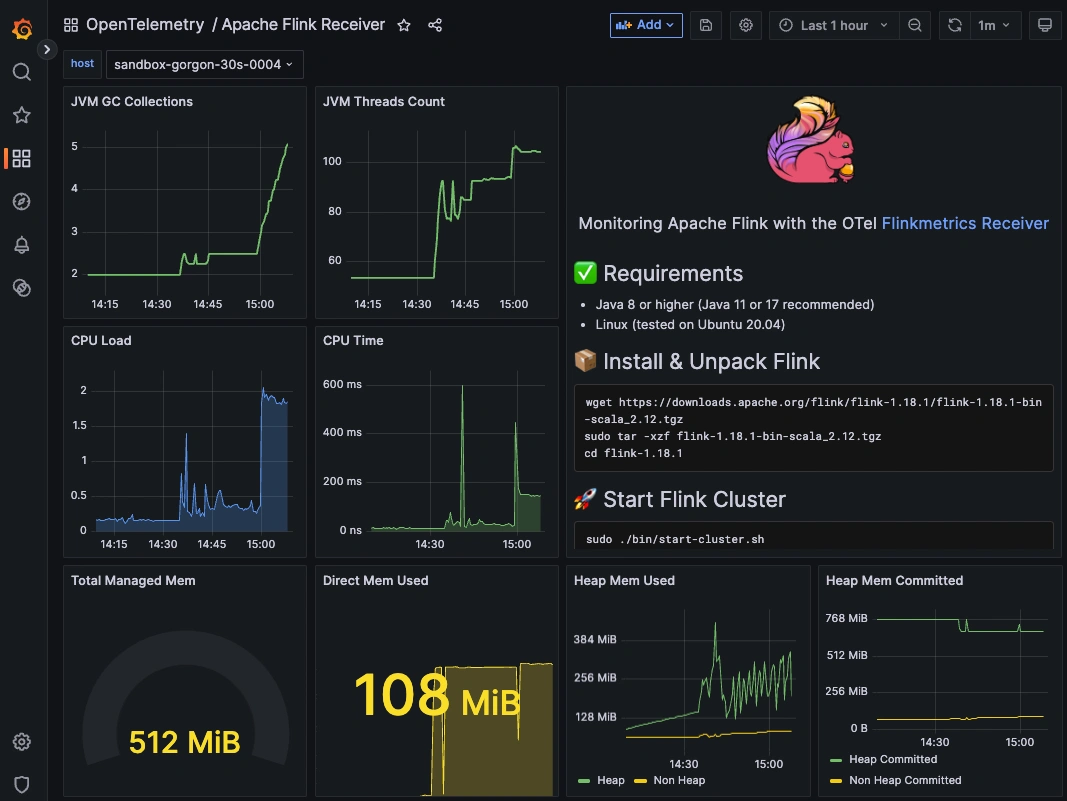
Task: Click the Apache Flink Receiver breadcrumb title
Action: tap(303, 24)
